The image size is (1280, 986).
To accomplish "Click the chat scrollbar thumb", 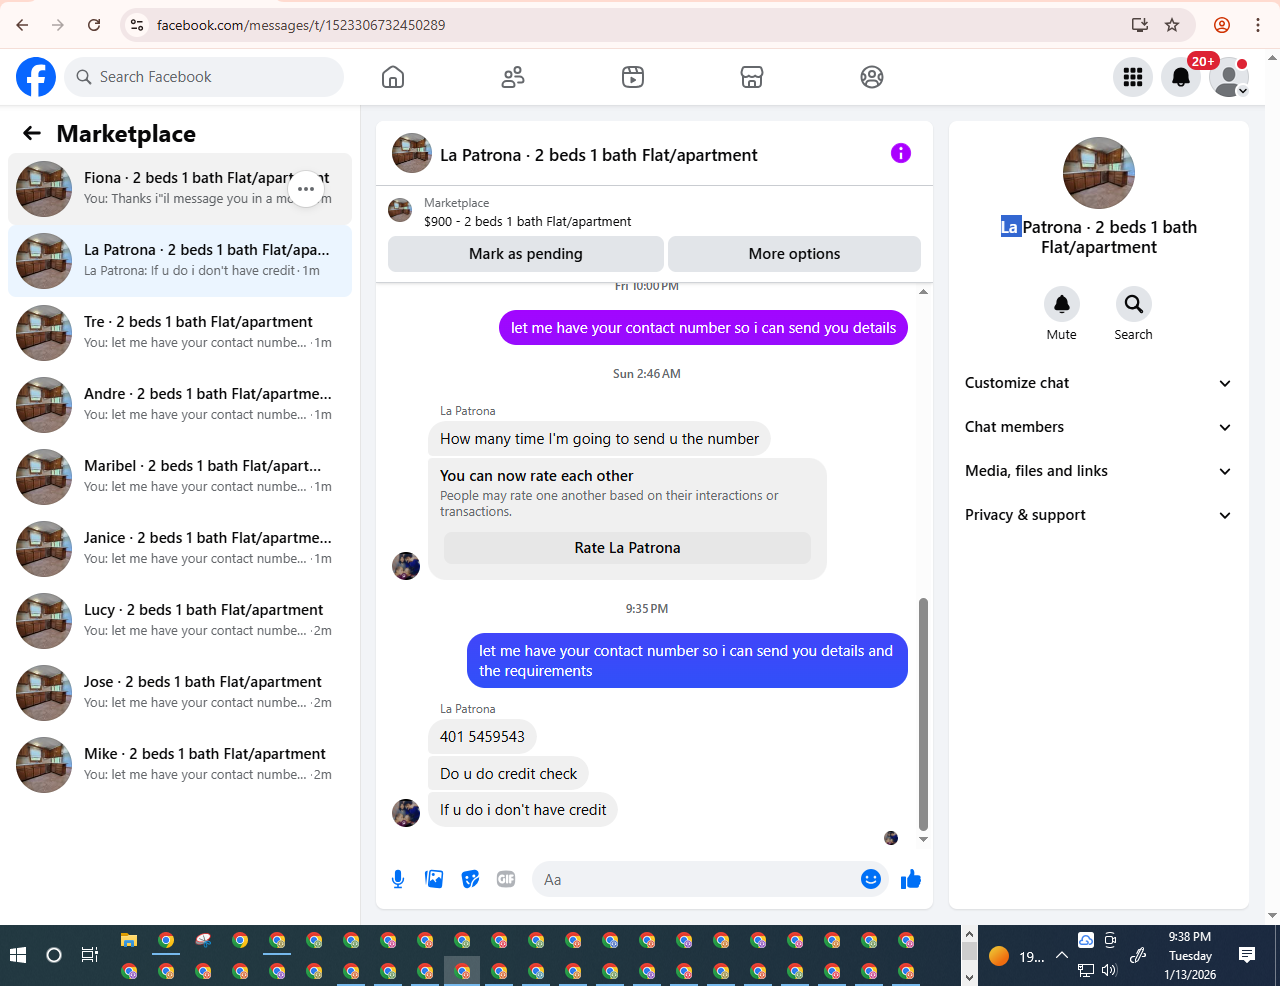I will coord(923,714).
